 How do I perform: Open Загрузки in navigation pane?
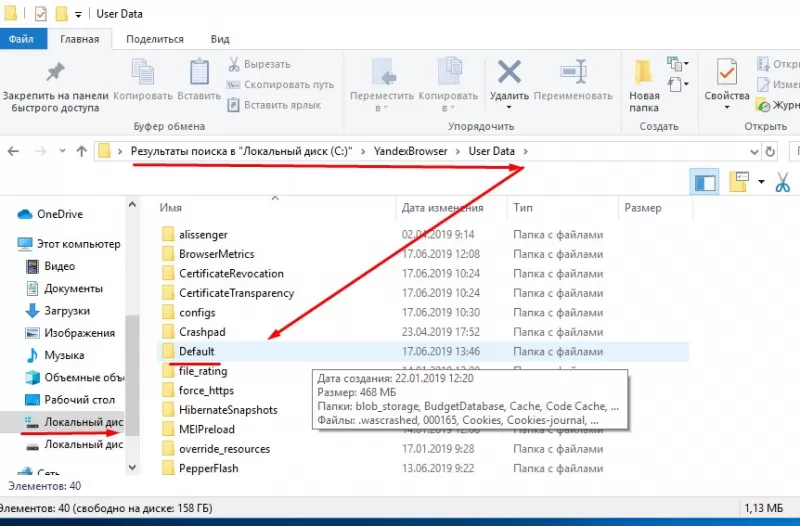click(58, 311)
